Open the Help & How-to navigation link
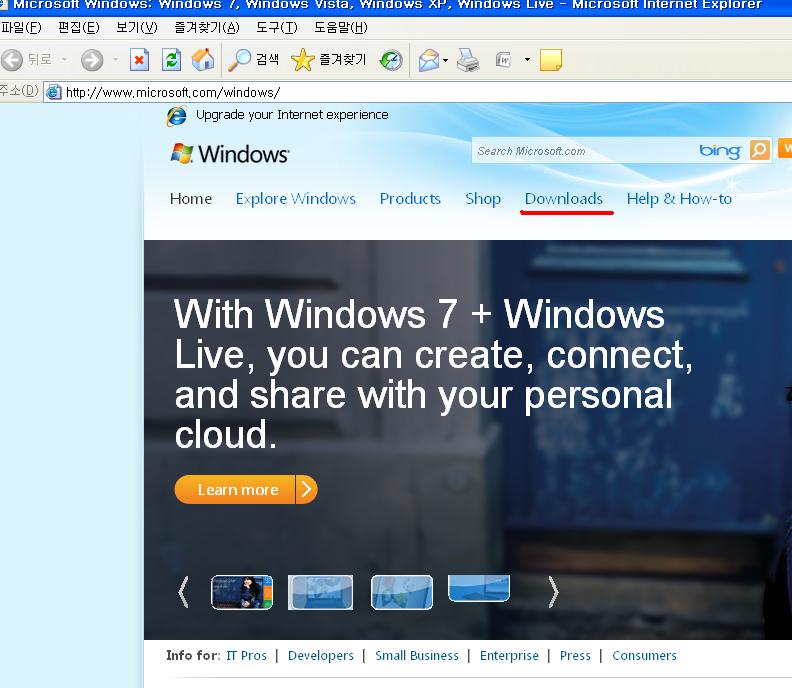Image resolution: width=792 pixels, height=688 pixels. pyautogui.click(x=679, y=199)
